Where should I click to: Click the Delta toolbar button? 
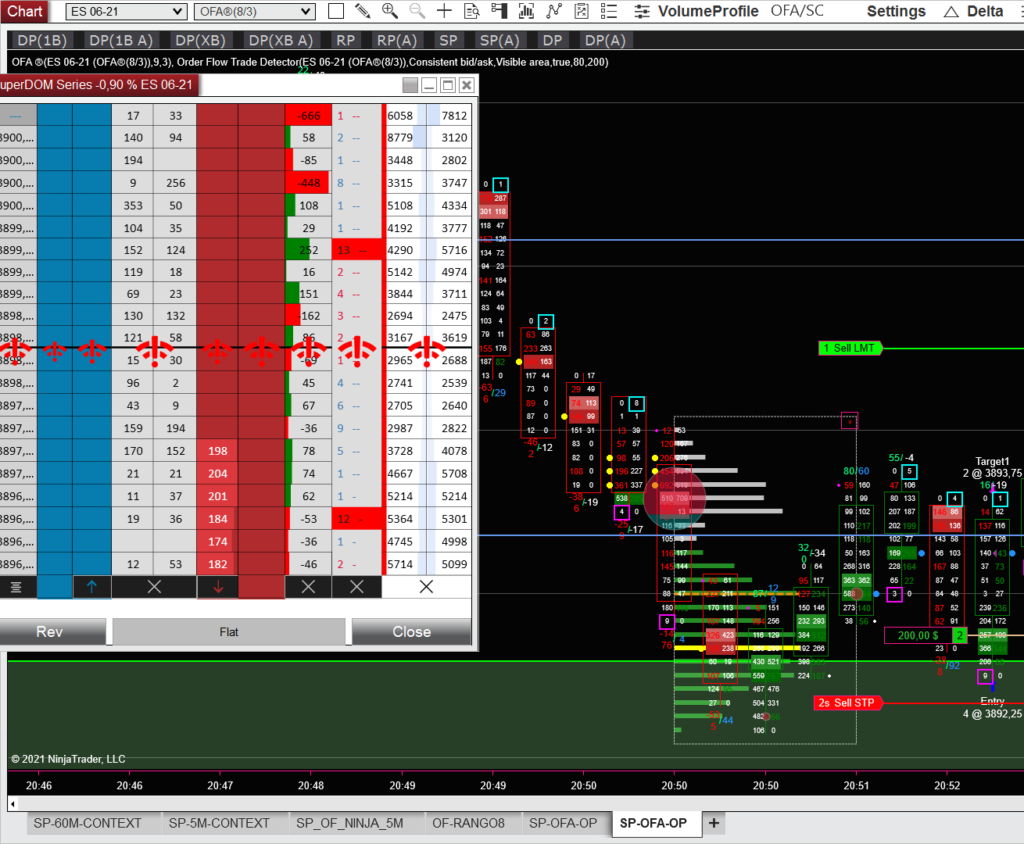pos(984,12)
